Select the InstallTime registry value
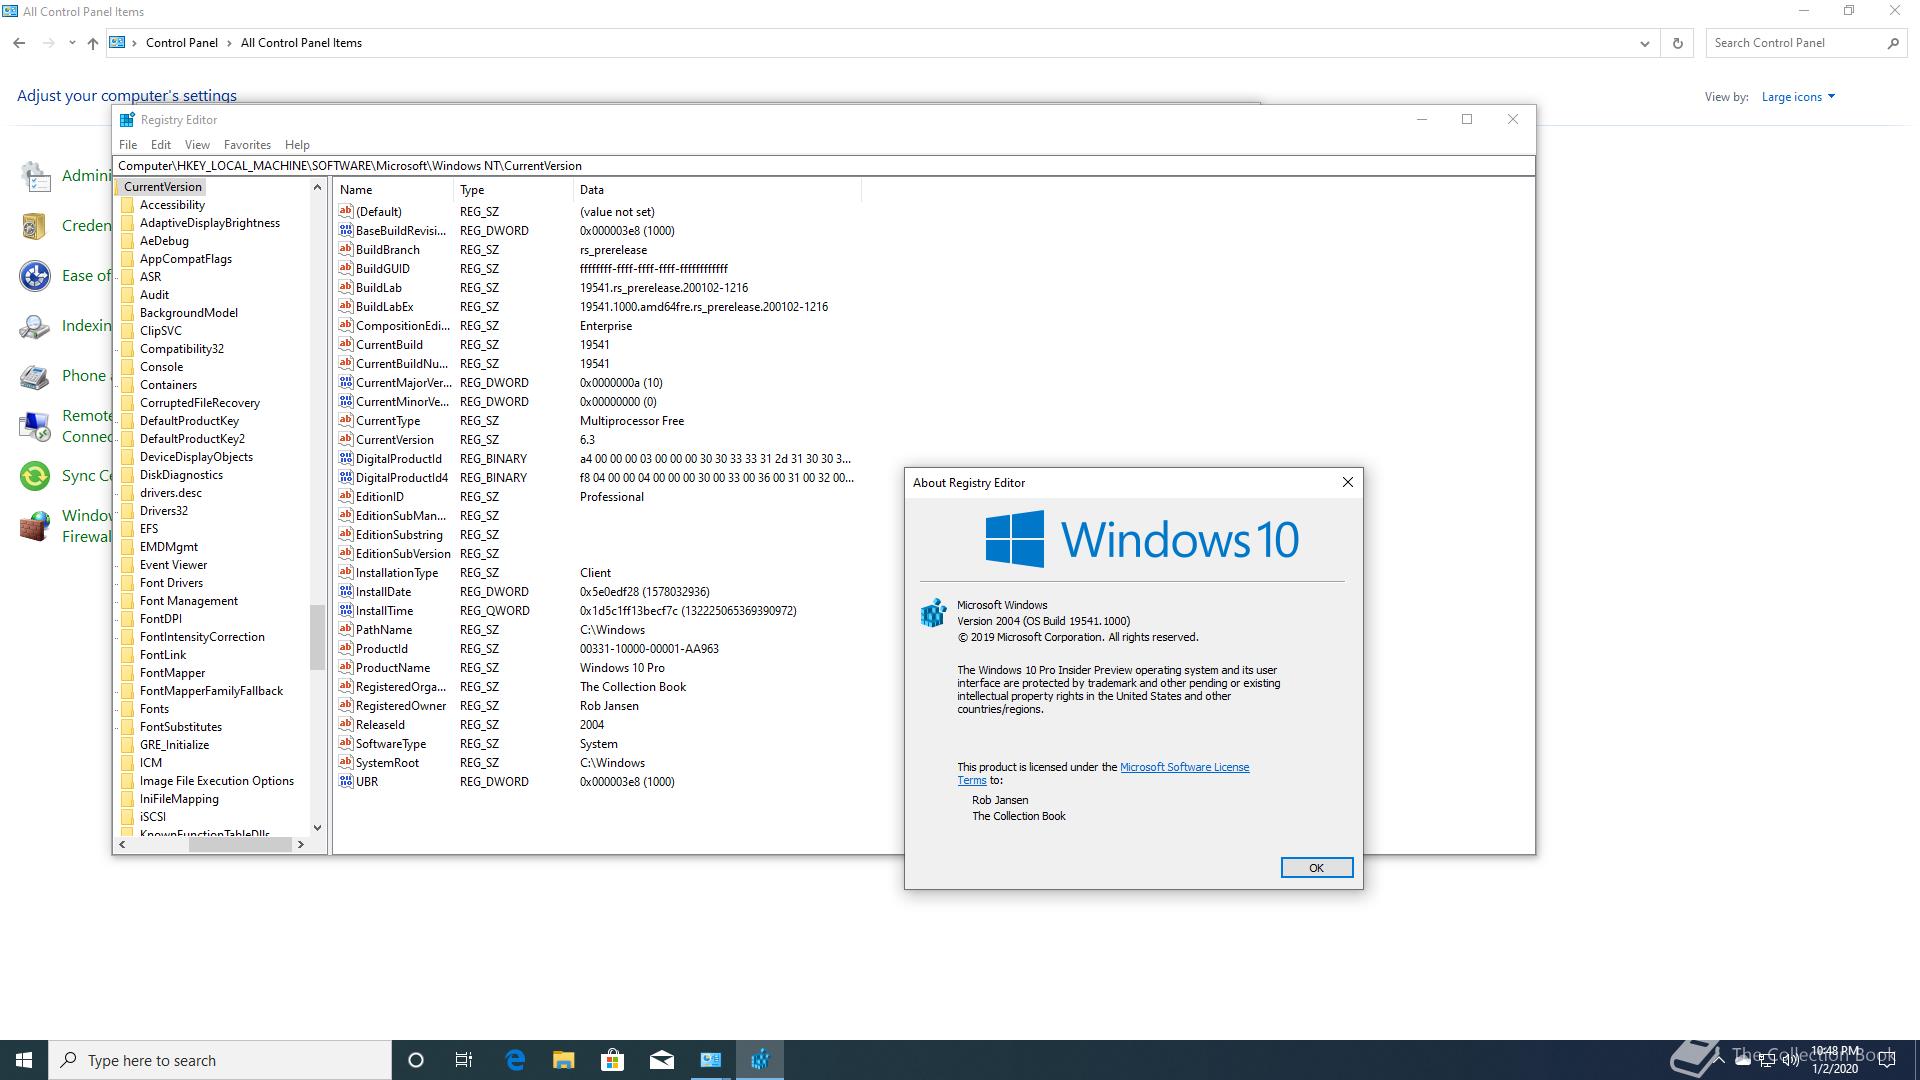1920x1080 pixels. [x=384, y=610]
